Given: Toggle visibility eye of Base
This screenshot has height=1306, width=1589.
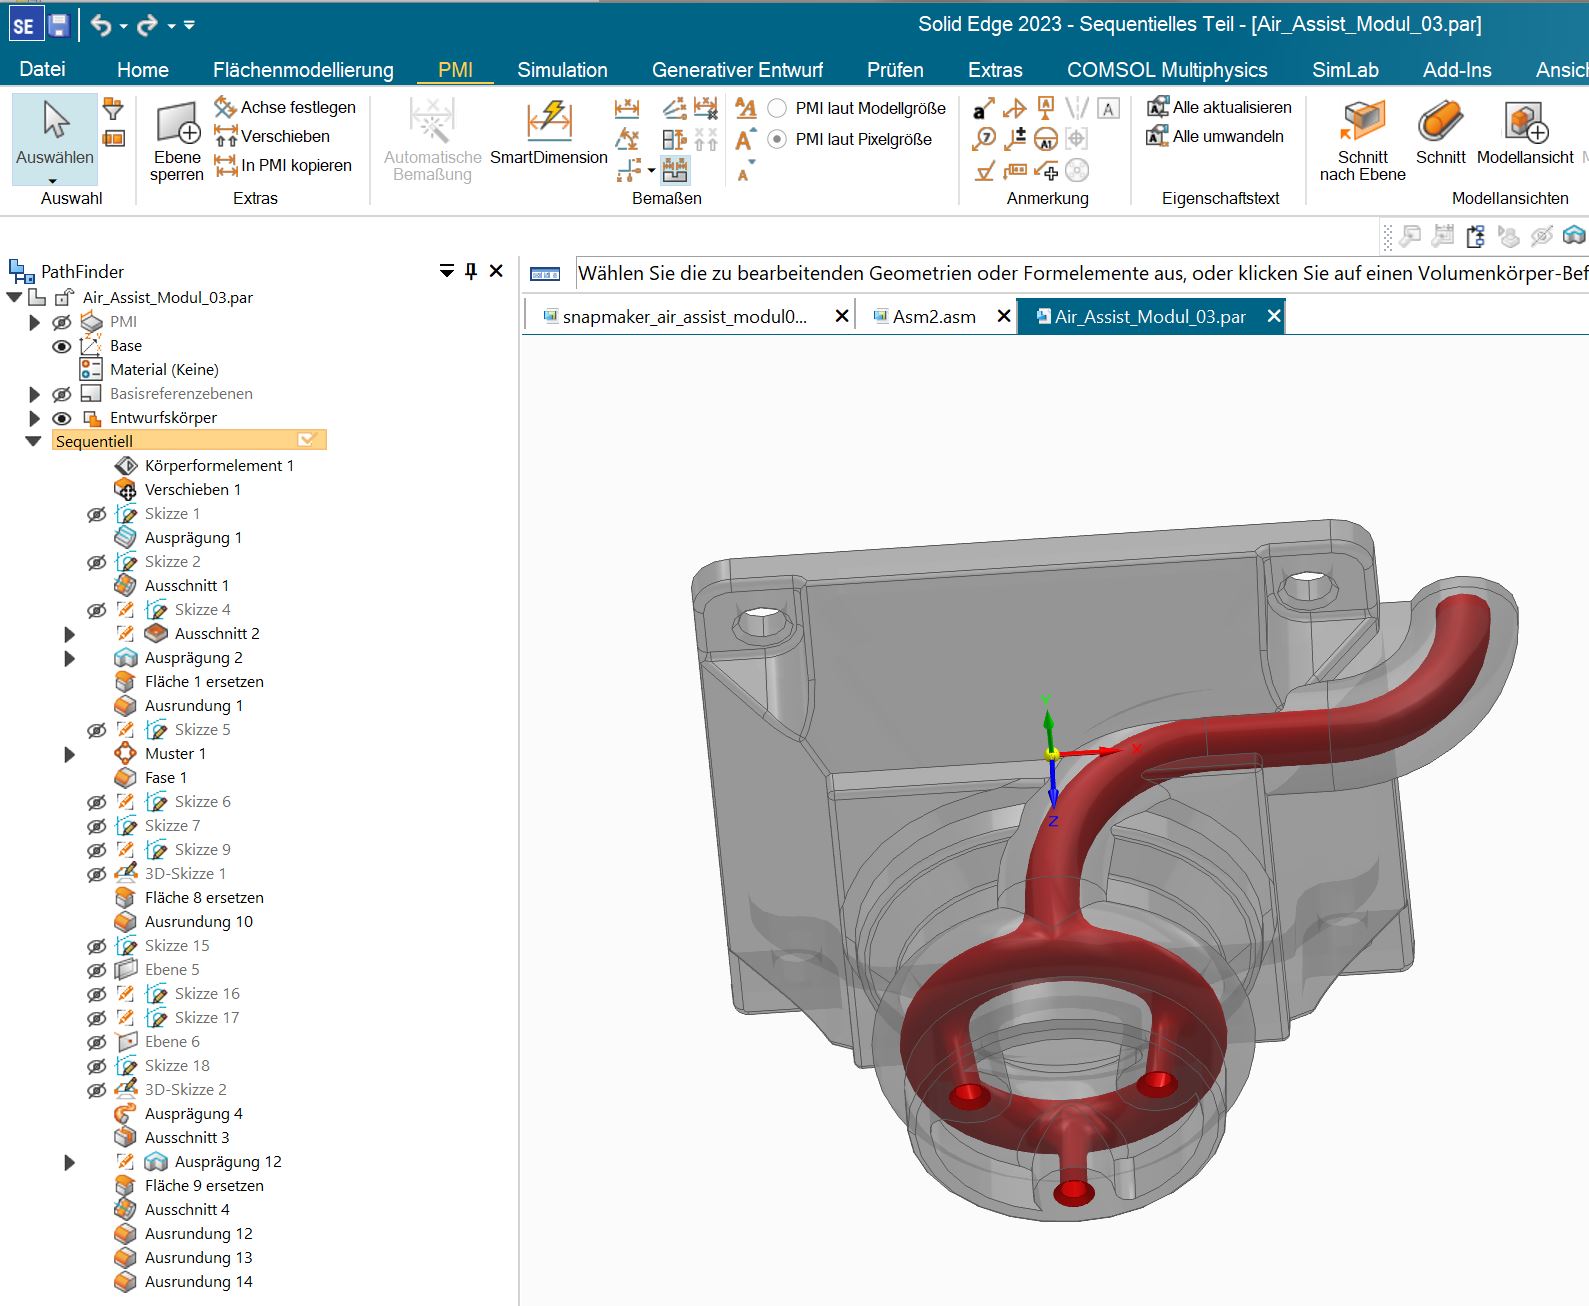Looking at the screenshot, I should tap(62, 346).
